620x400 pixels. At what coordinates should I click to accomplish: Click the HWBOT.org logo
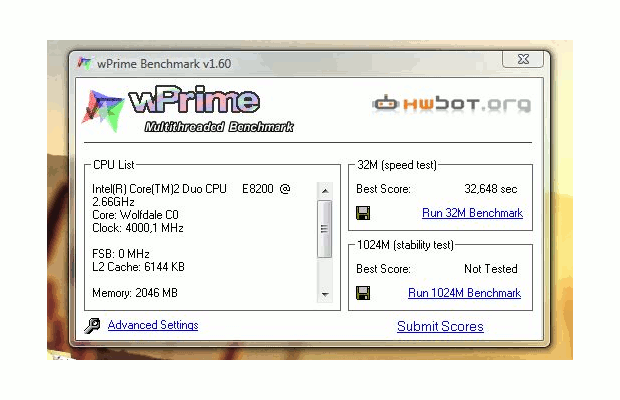point(451,104)
